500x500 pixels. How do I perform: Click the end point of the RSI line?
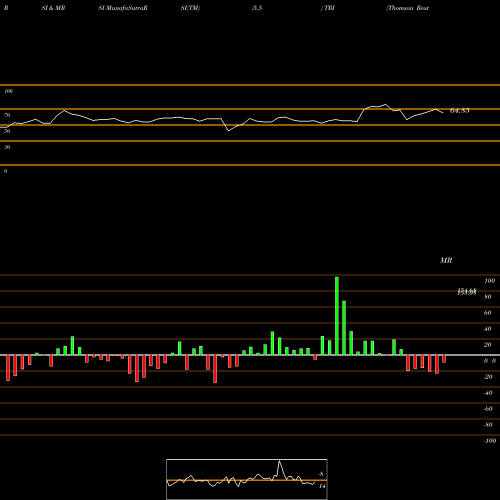pyautogui.click(x=443, y=113)
